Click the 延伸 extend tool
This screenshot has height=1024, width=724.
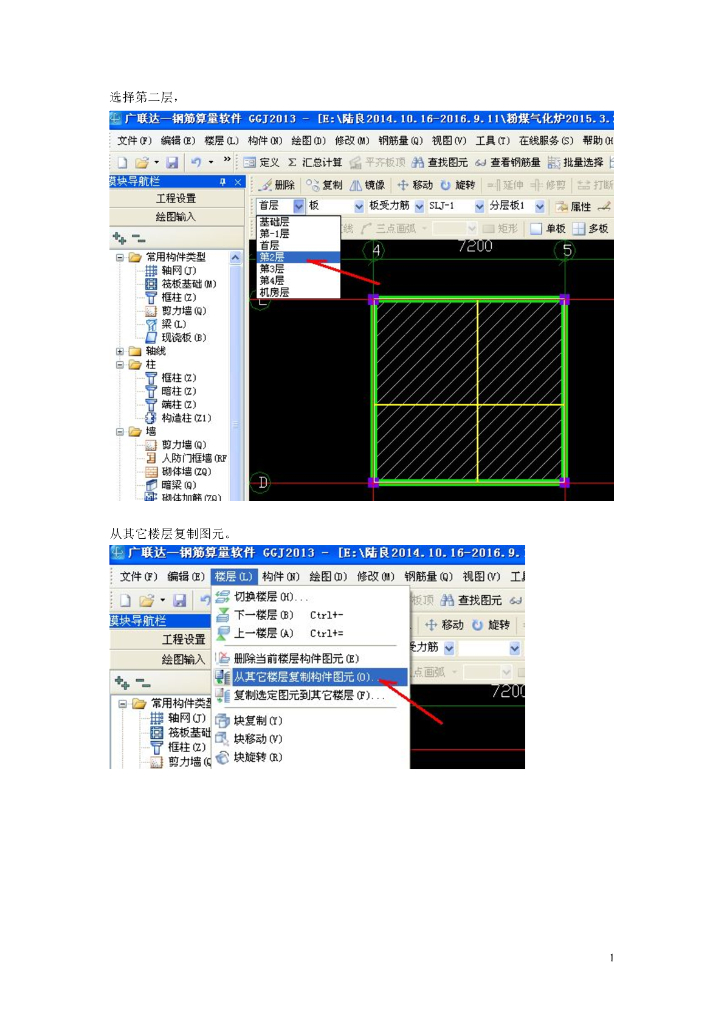point(505,185)
